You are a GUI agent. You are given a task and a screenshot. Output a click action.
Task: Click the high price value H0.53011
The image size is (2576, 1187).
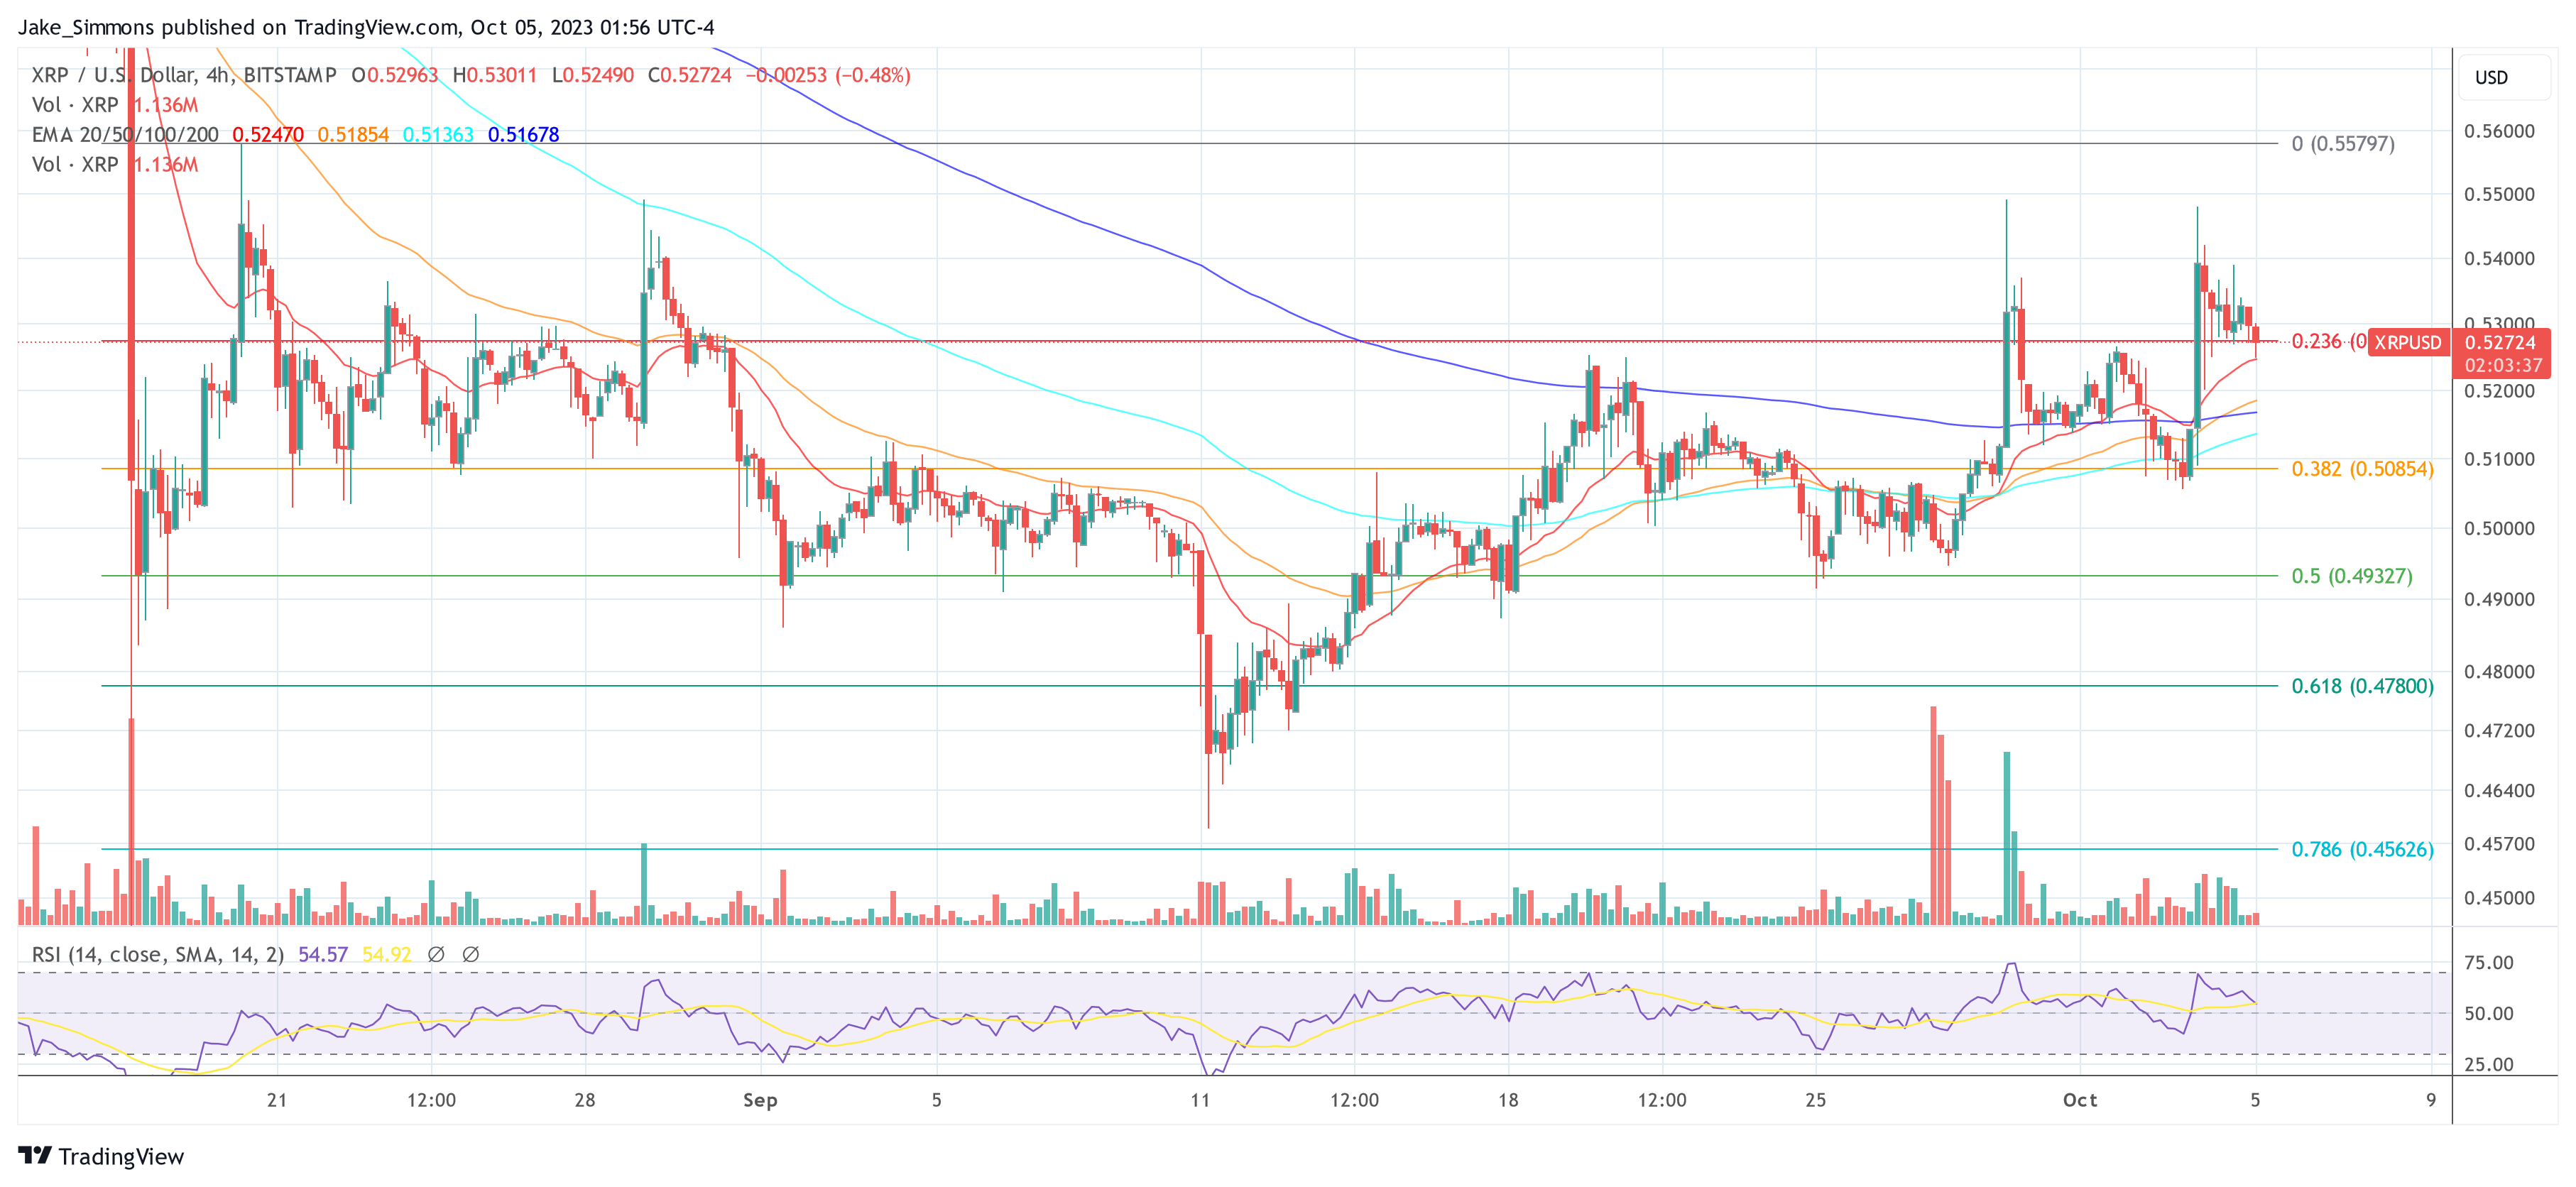click(495, 75)
